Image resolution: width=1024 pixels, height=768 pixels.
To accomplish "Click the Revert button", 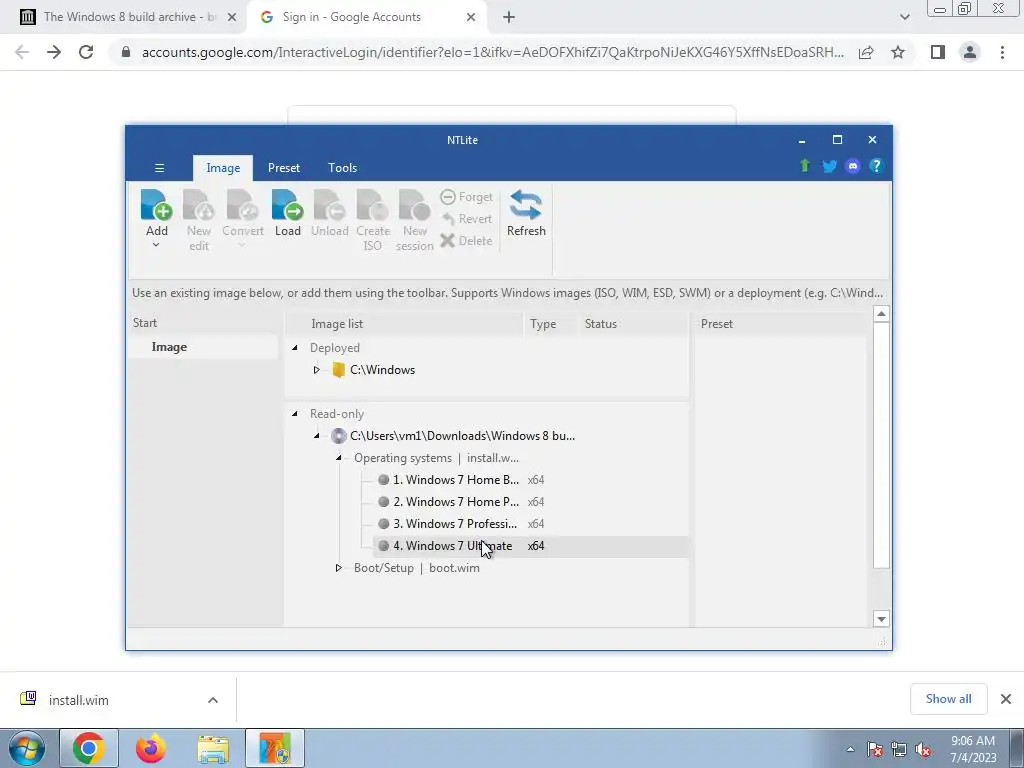I will point(466,219).
